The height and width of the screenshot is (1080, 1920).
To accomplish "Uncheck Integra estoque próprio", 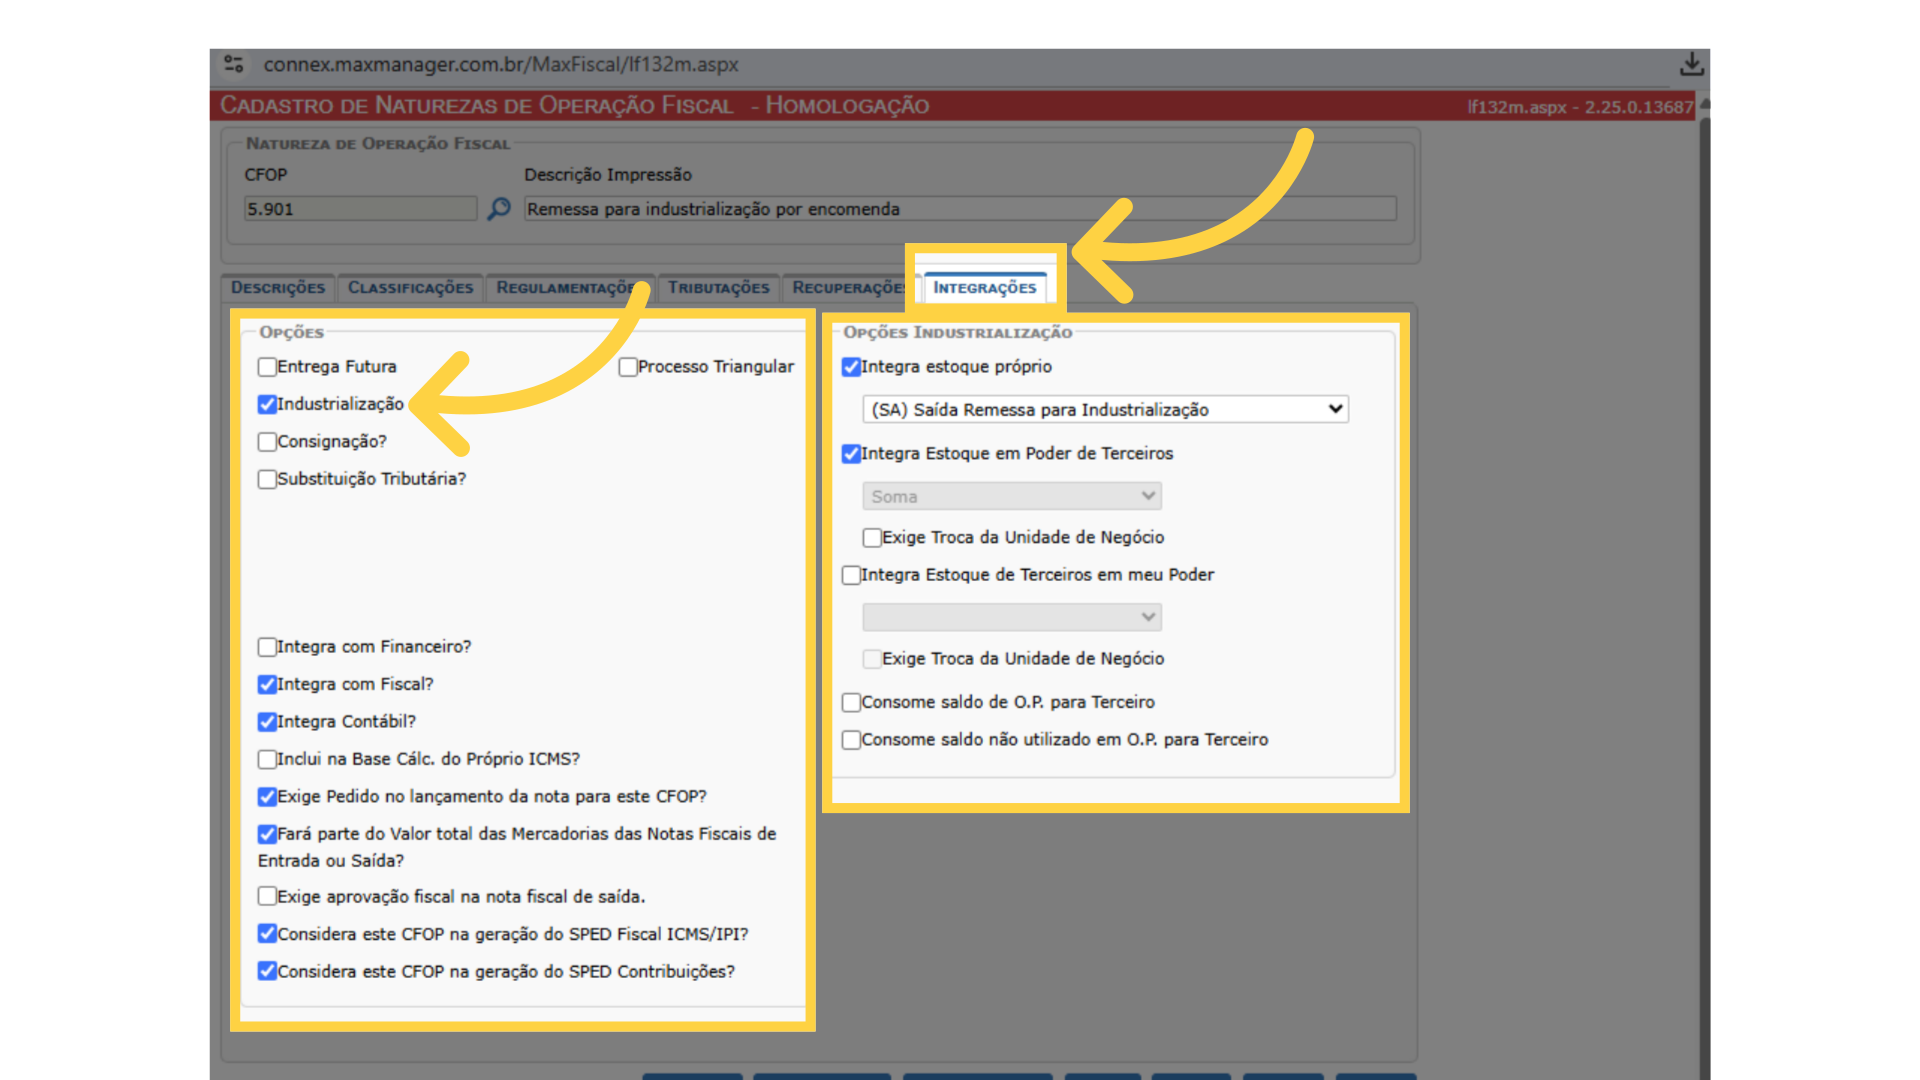I will pos(851,367).
